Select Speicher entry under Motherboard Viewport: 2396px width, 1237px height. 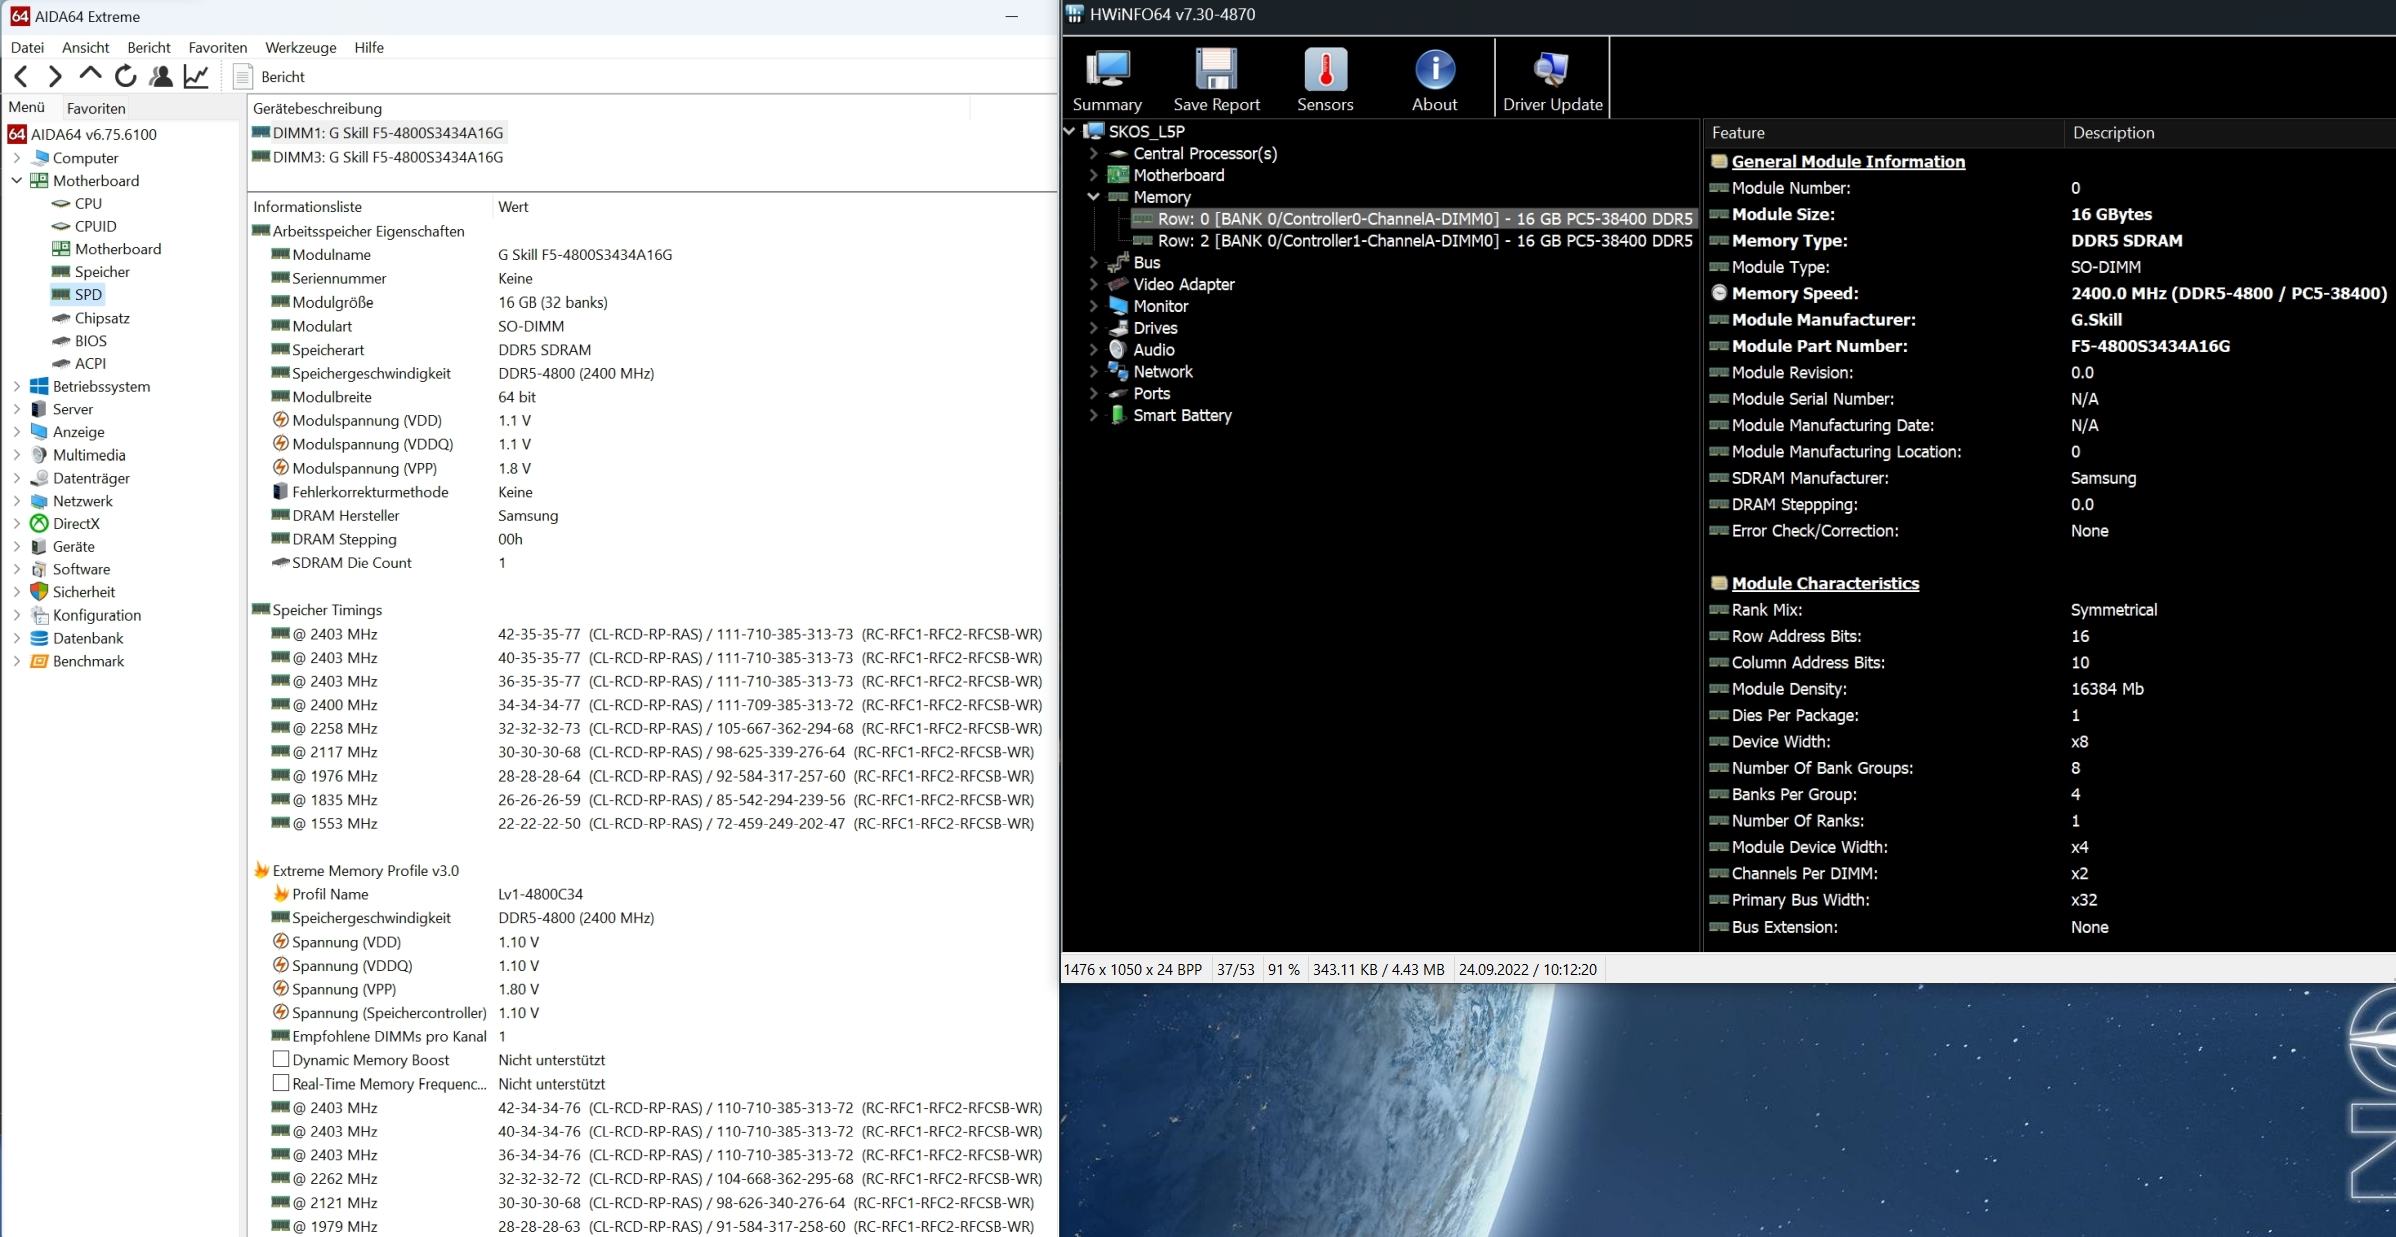click(x=101, y=272)
